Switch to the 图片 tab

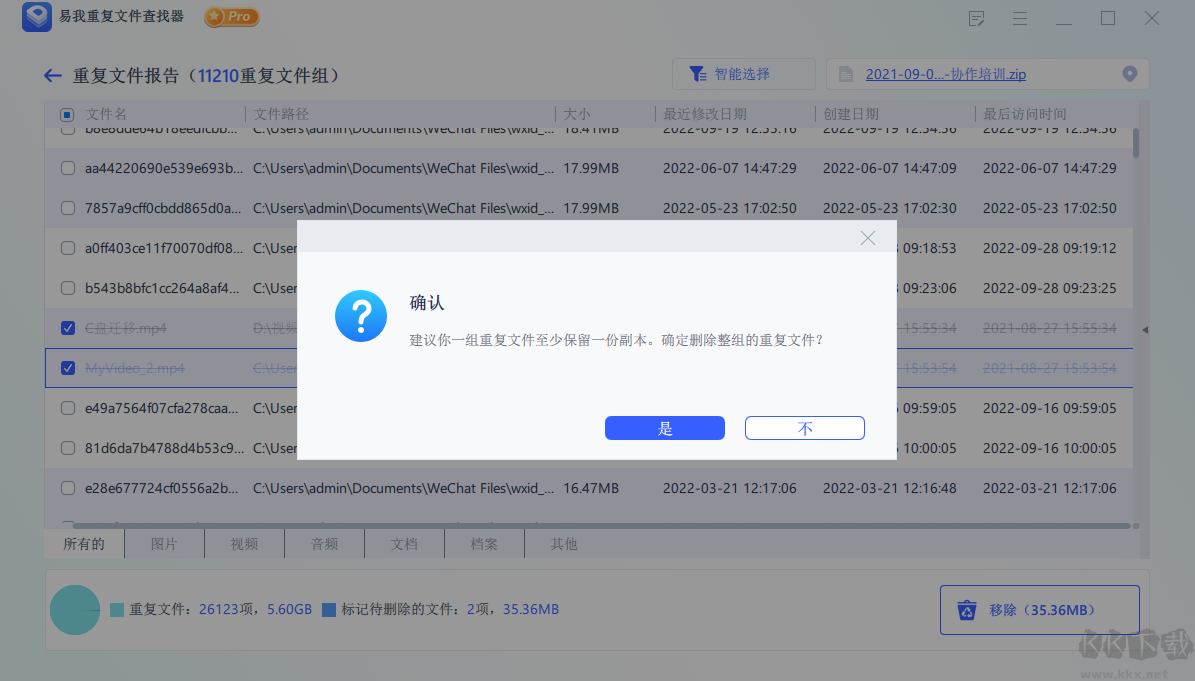(x=164, y=544)
